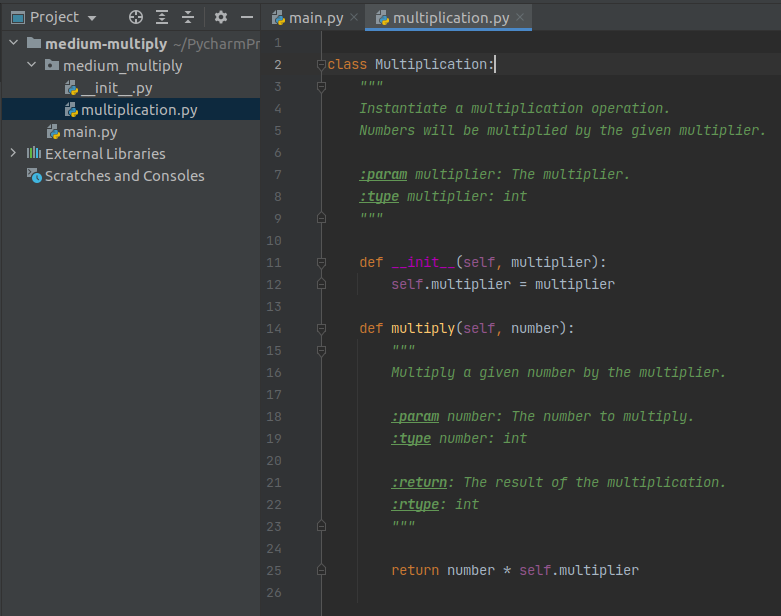Toggle fold marker for class Multiplication
The image size is (781, 616).
(321, 65)
